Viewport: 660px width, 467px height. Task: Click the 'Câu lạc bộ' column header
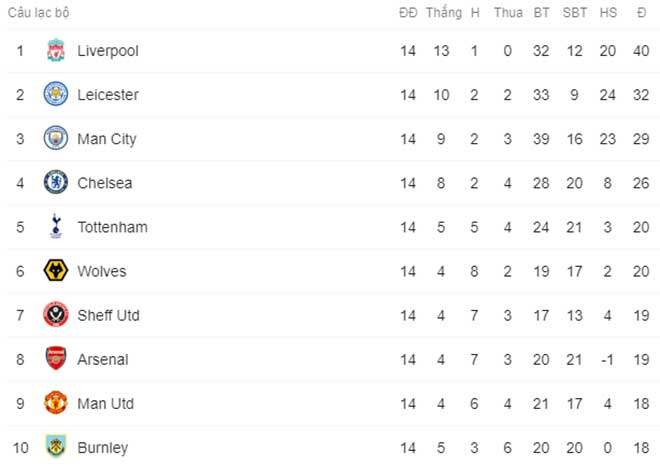click(x=39, y=13)
